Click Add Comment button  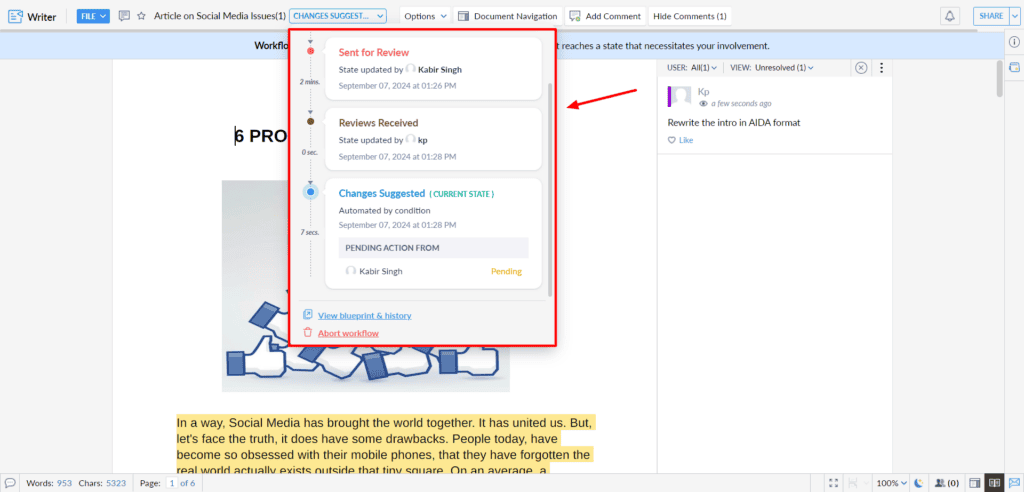605,16
